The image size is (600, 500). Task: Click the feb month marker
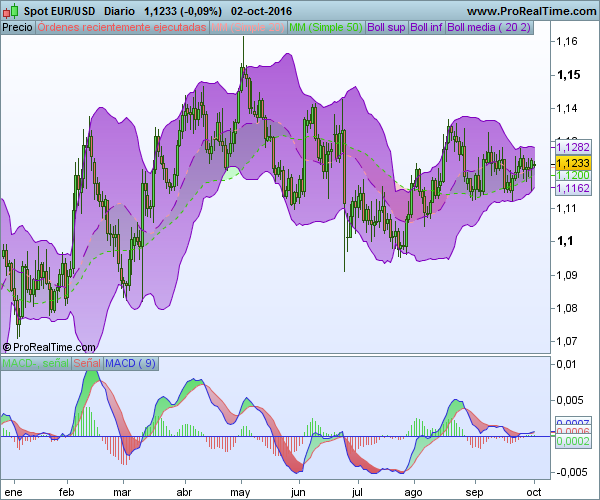click(x=67, y=492)
